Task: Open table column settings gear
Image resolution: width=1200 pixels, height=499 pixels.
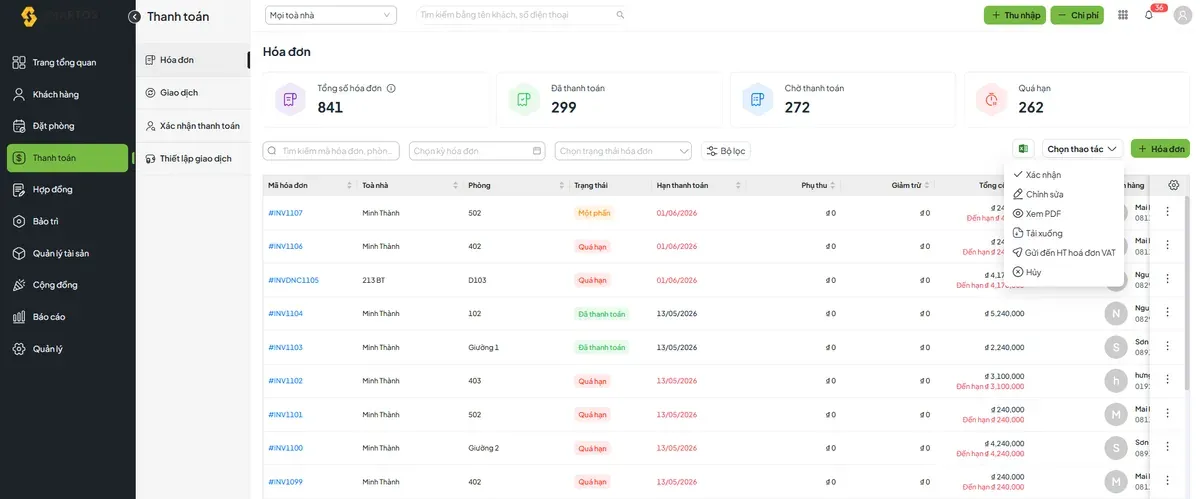Action: [1174, 185]
